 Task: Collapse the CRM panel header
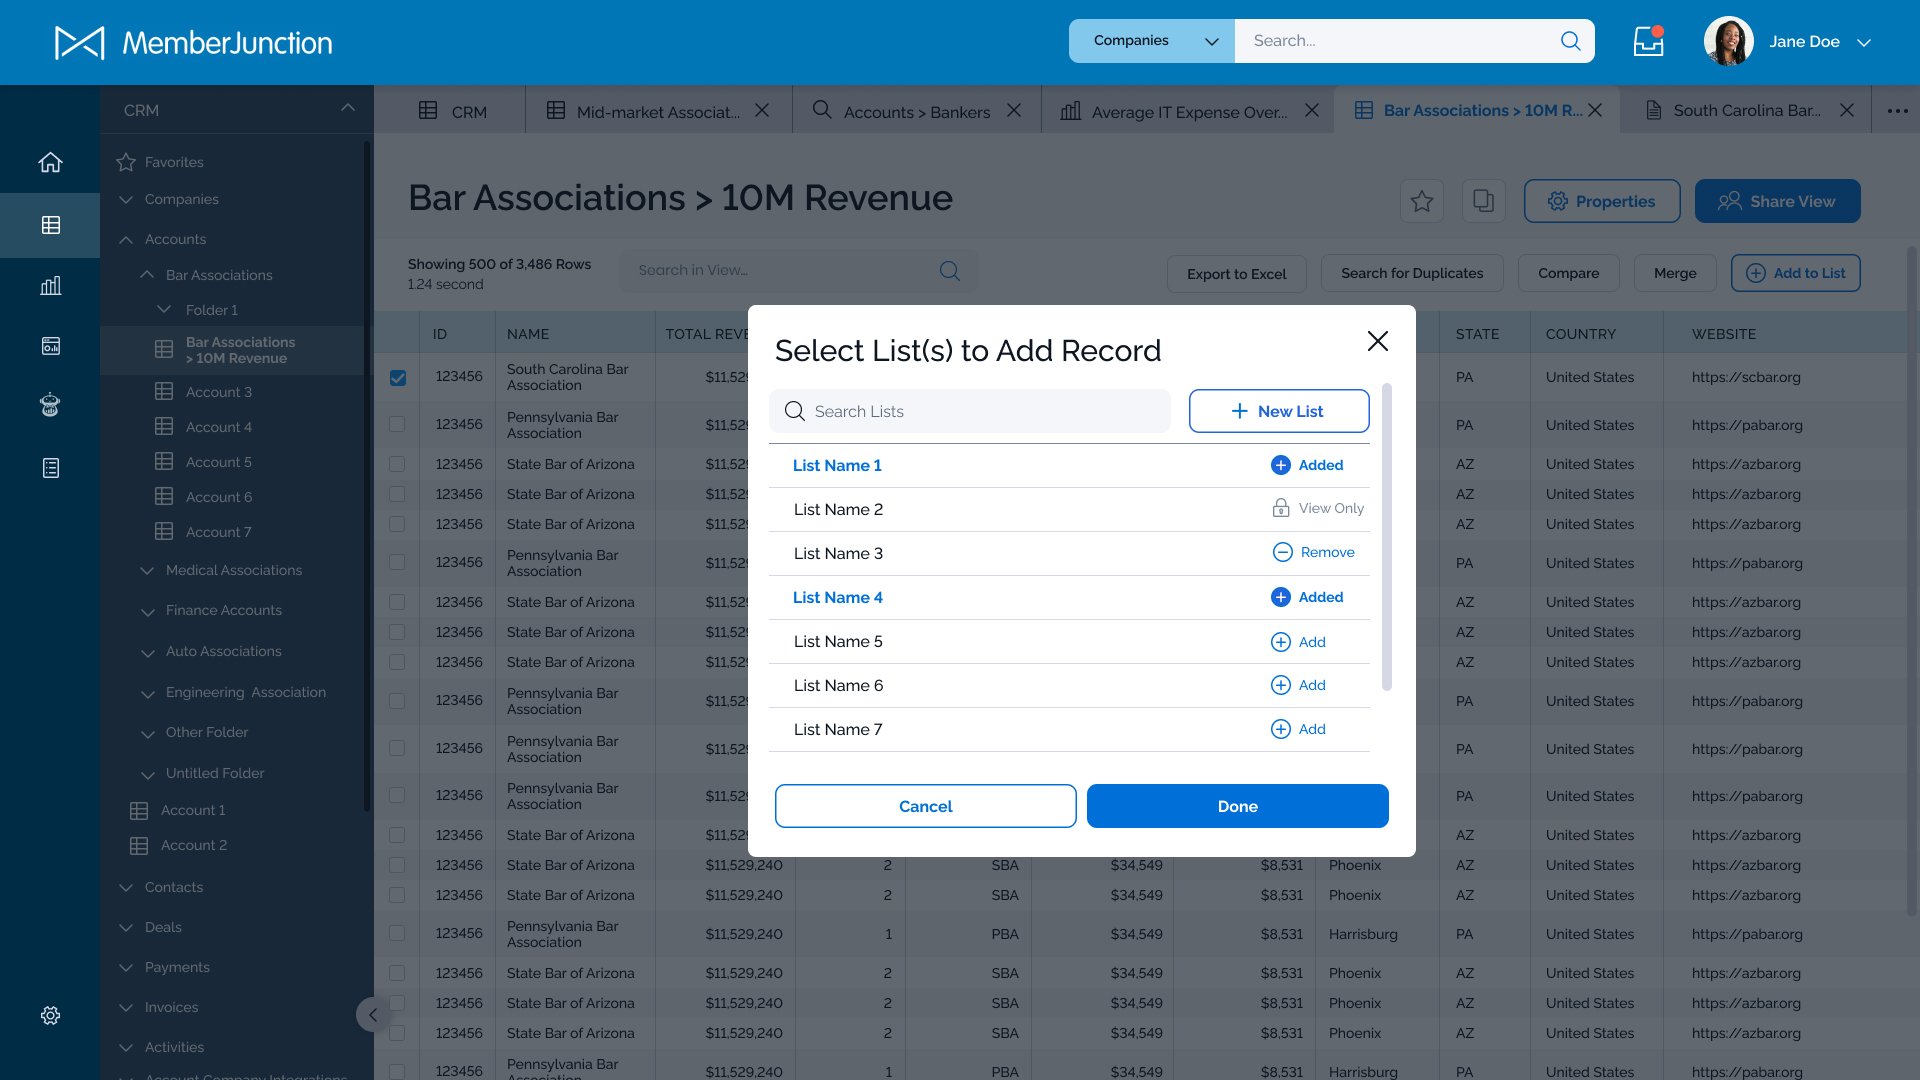pos(348,108)
